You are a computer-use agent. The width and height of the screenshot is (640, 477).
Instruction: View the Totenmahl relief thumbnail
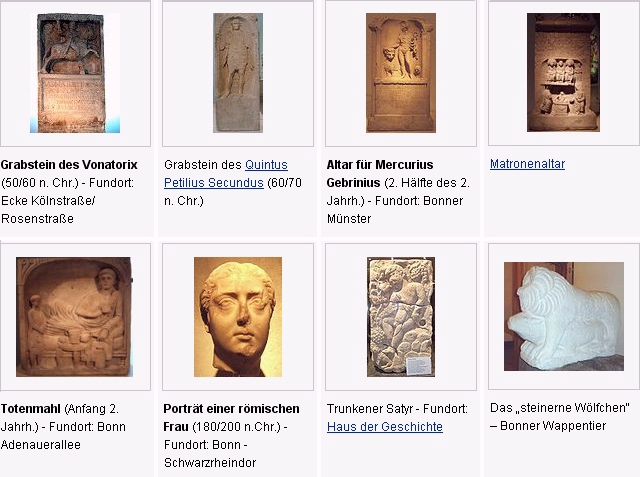click(74, 317)
